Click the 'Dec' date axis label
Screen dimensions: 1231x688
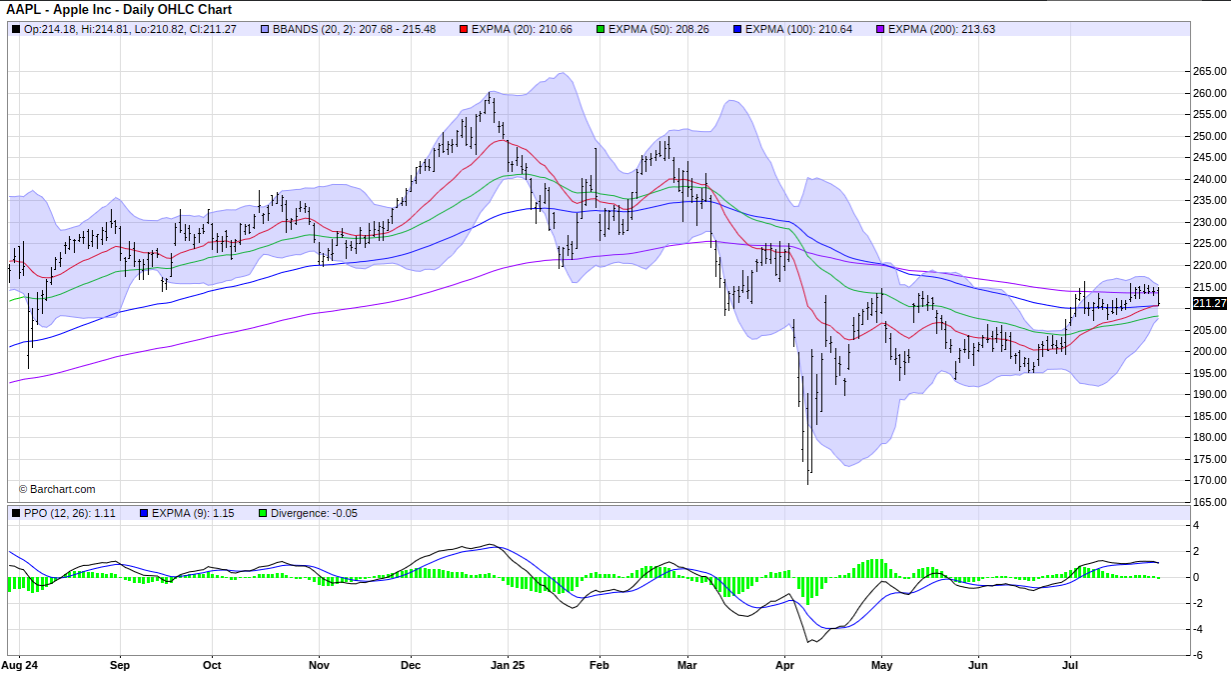[410, 664]
